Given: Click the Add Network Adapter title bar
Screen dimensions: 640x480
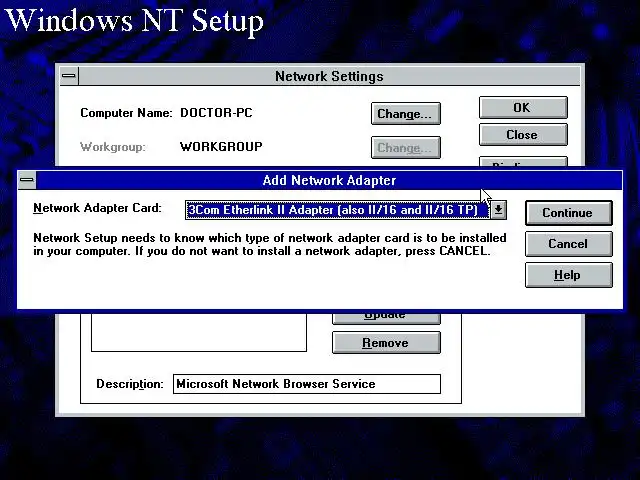Looking at the screenshot, I should [329, 180].
